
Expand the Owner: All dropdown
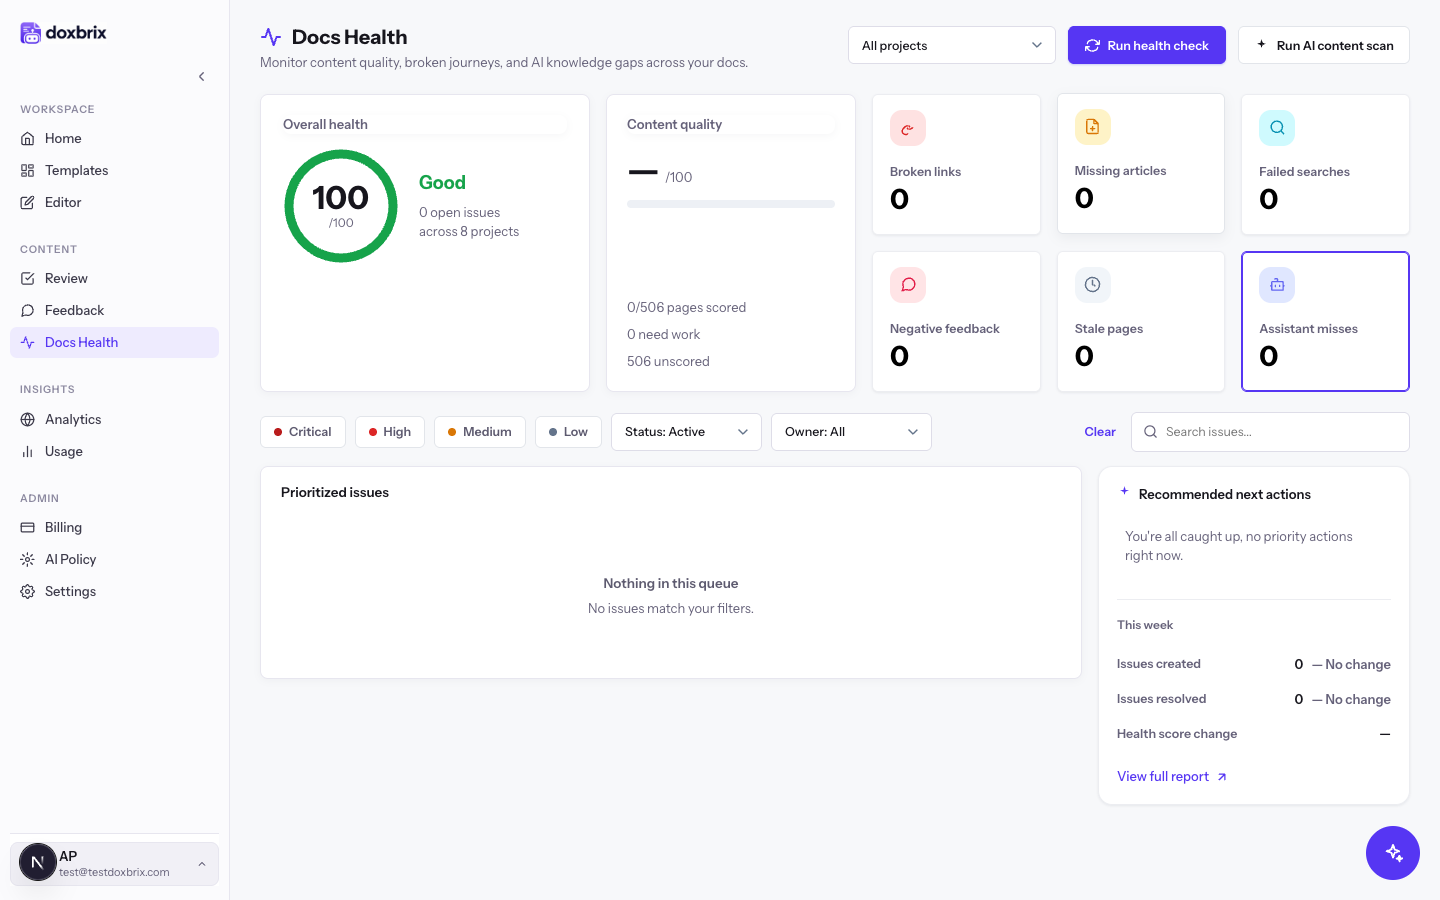pyautogui.click(x=851, y=432)
